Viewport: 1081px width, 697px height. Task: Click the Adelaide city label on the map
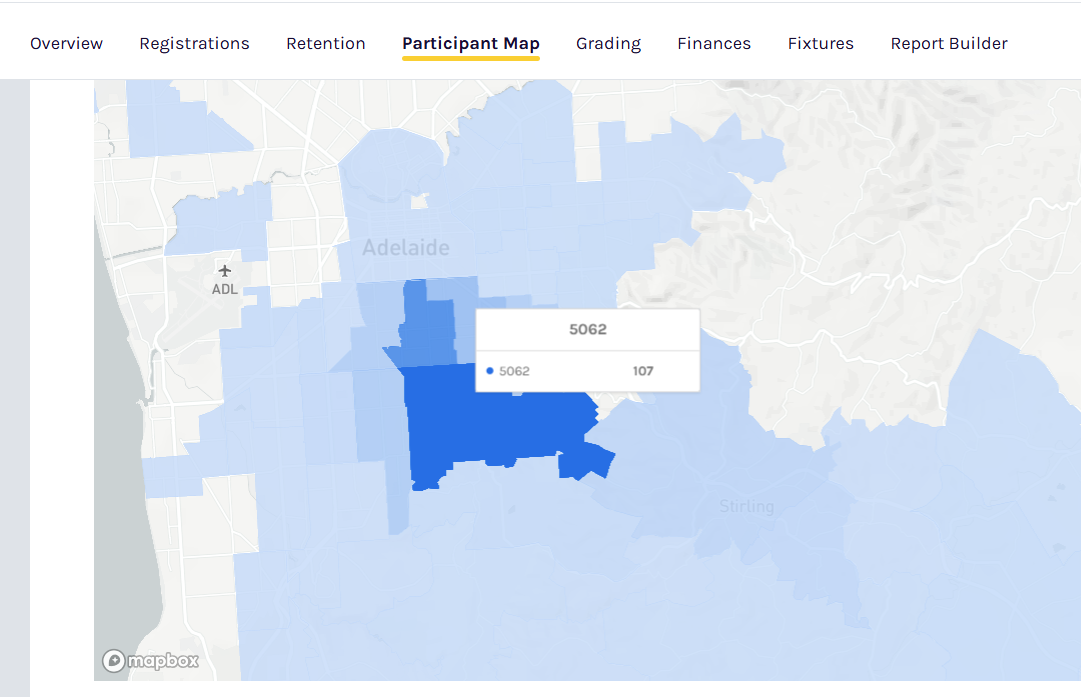pyautogui.click(x=405, y=247)
